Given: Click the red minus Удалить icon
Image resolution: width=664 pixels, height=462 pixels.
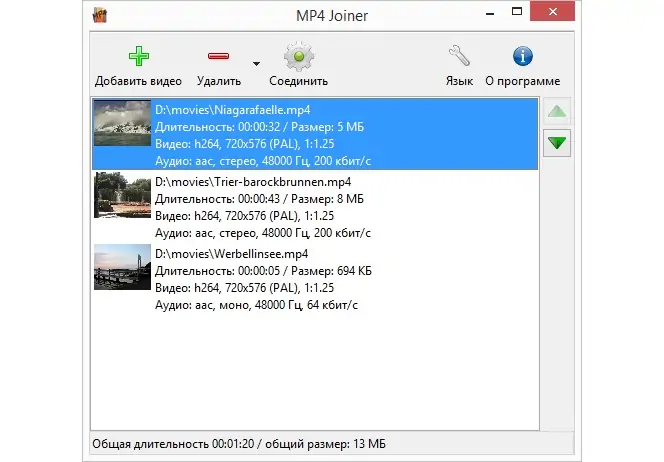Looking at the screenshot, I should coord(219,56).
